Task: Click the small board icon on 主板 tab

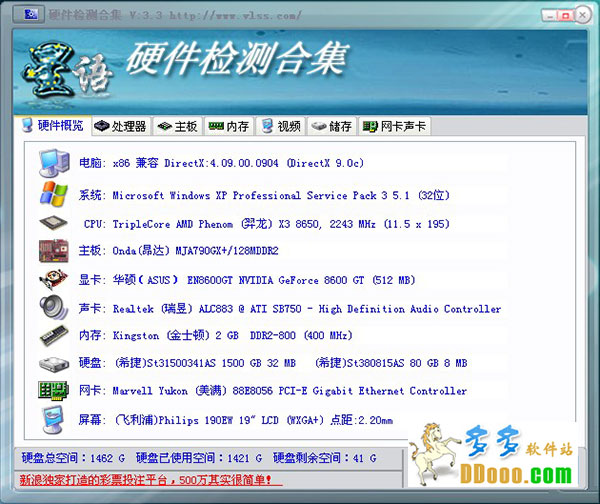Action: tap(165, 126)
